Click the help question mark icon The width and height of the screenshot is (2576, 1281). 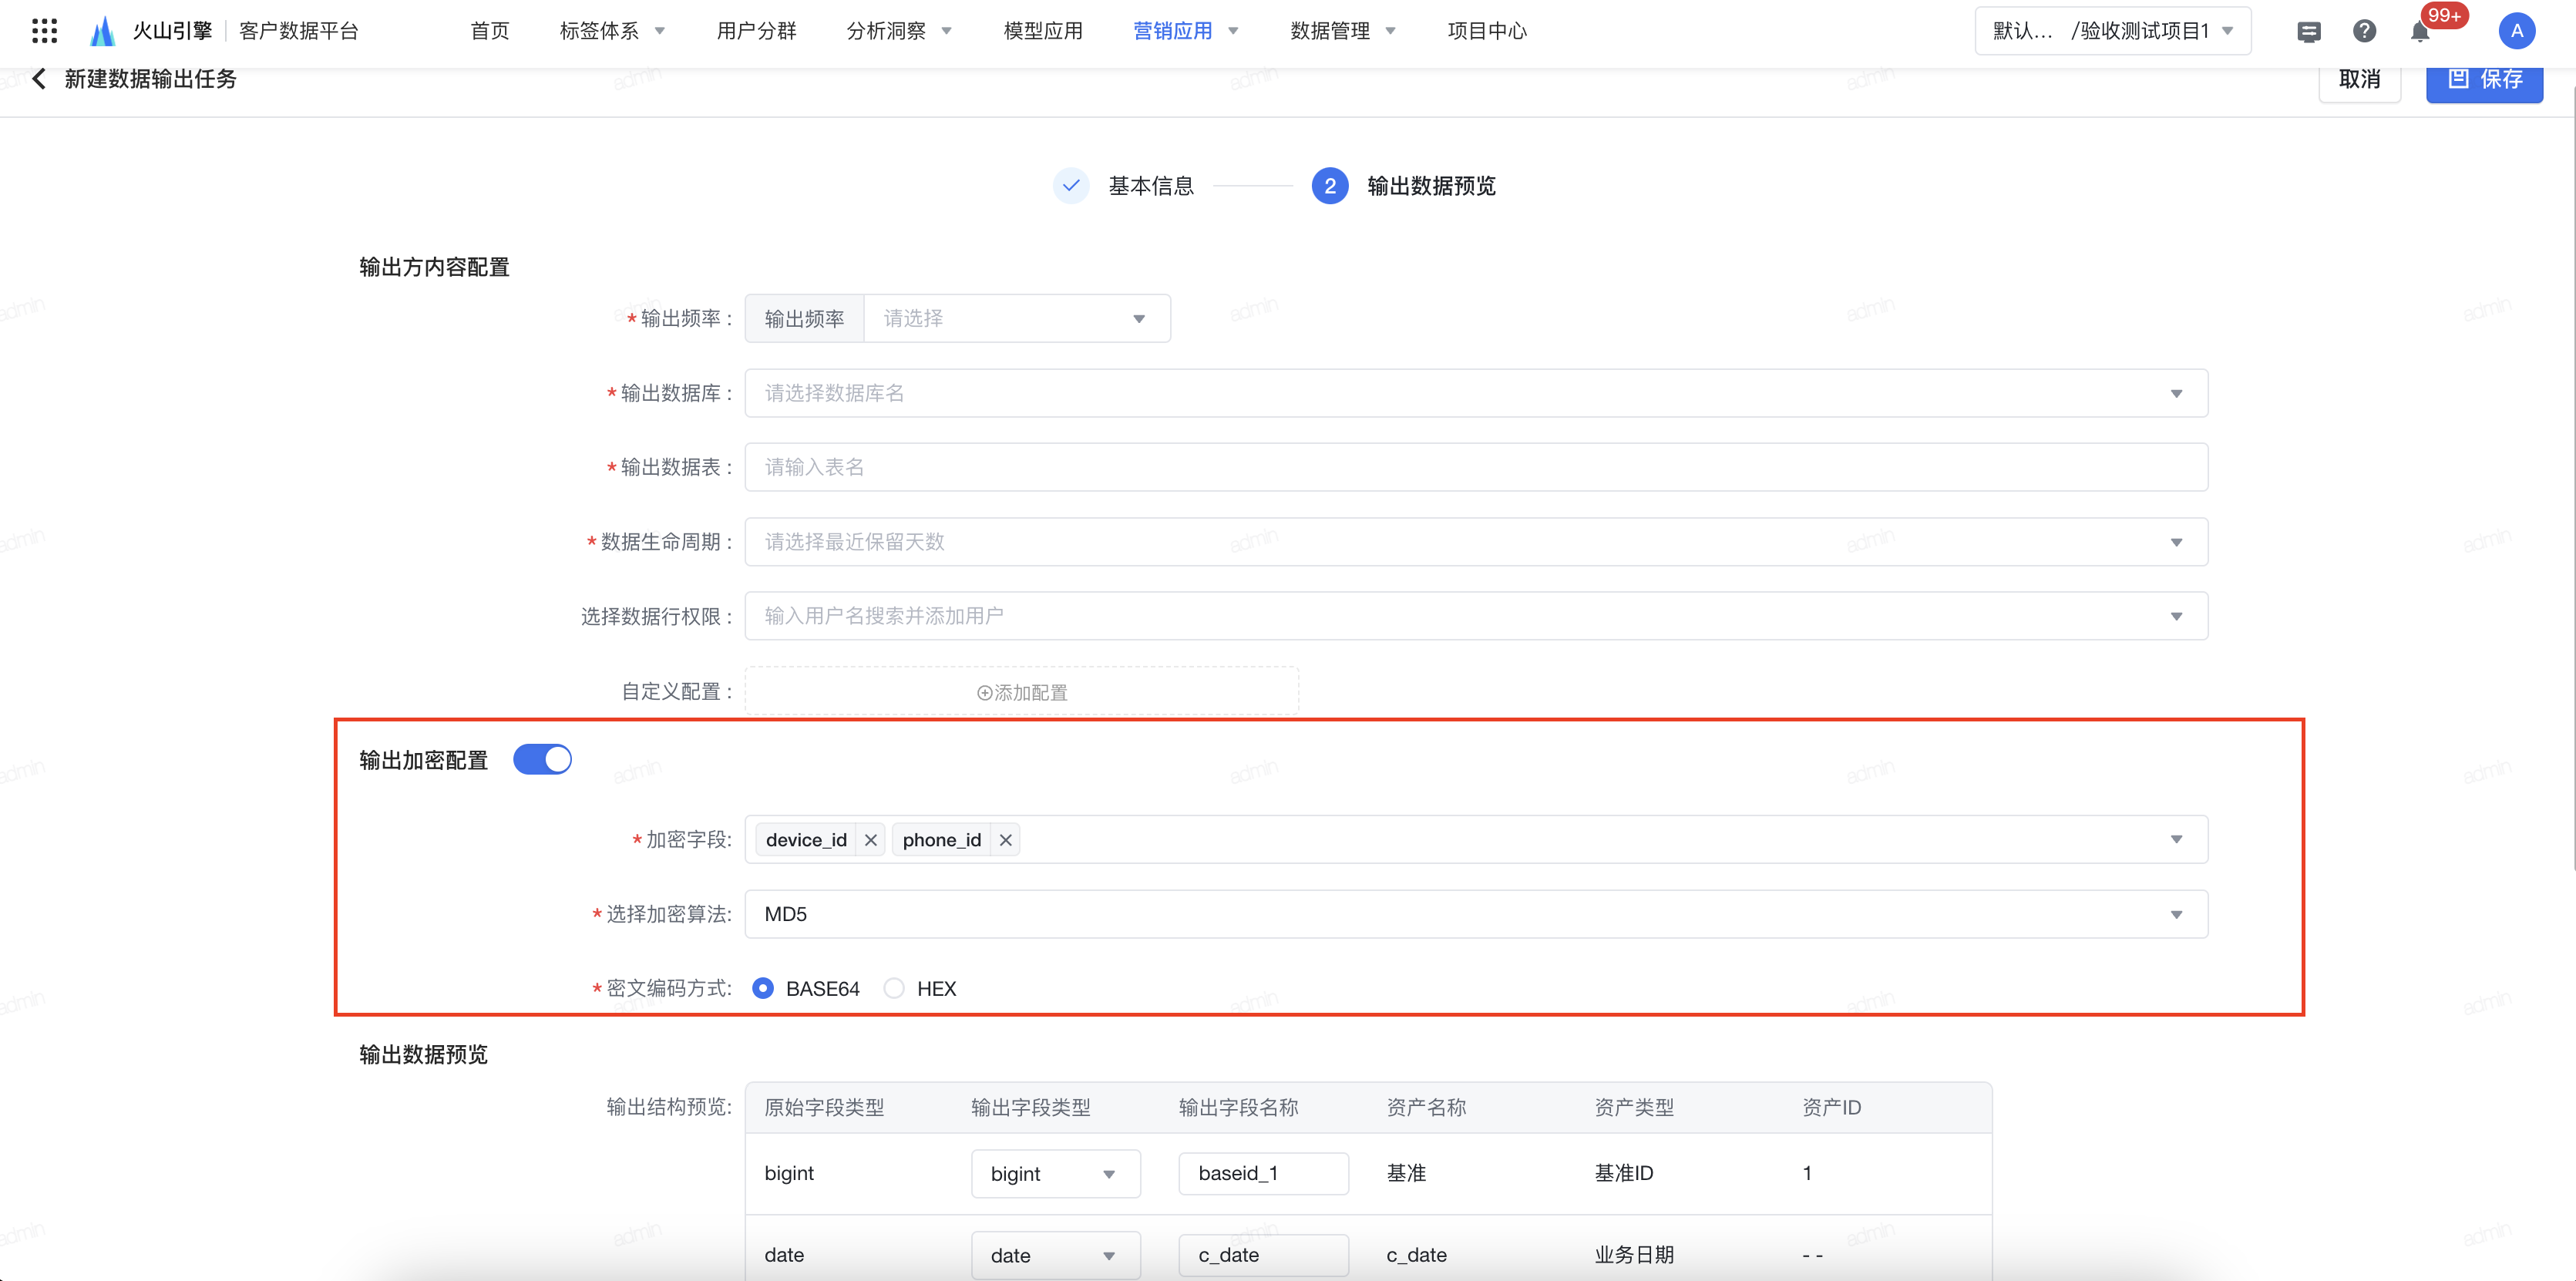coord(2364,32)
